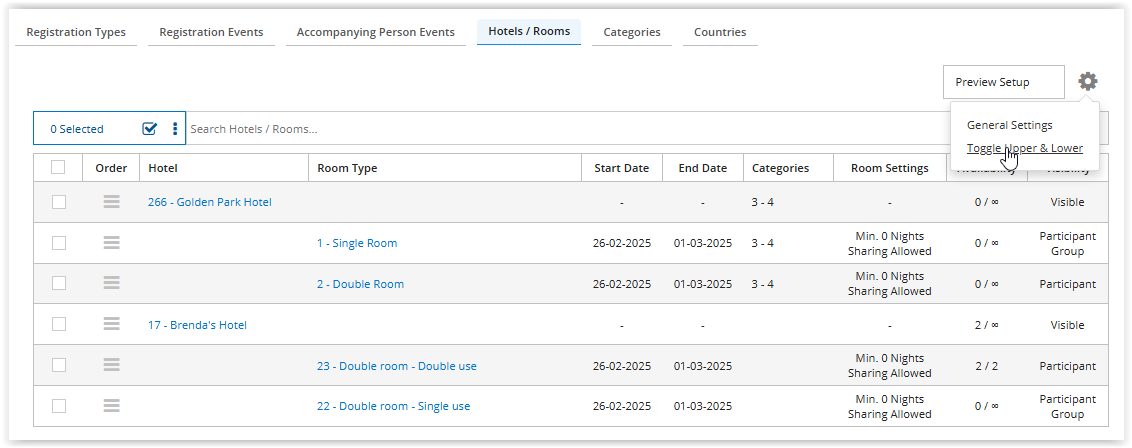Click reorder handle for Single Room row
The width and height of the screenshot is (1132, 448).
coord(111,243)
